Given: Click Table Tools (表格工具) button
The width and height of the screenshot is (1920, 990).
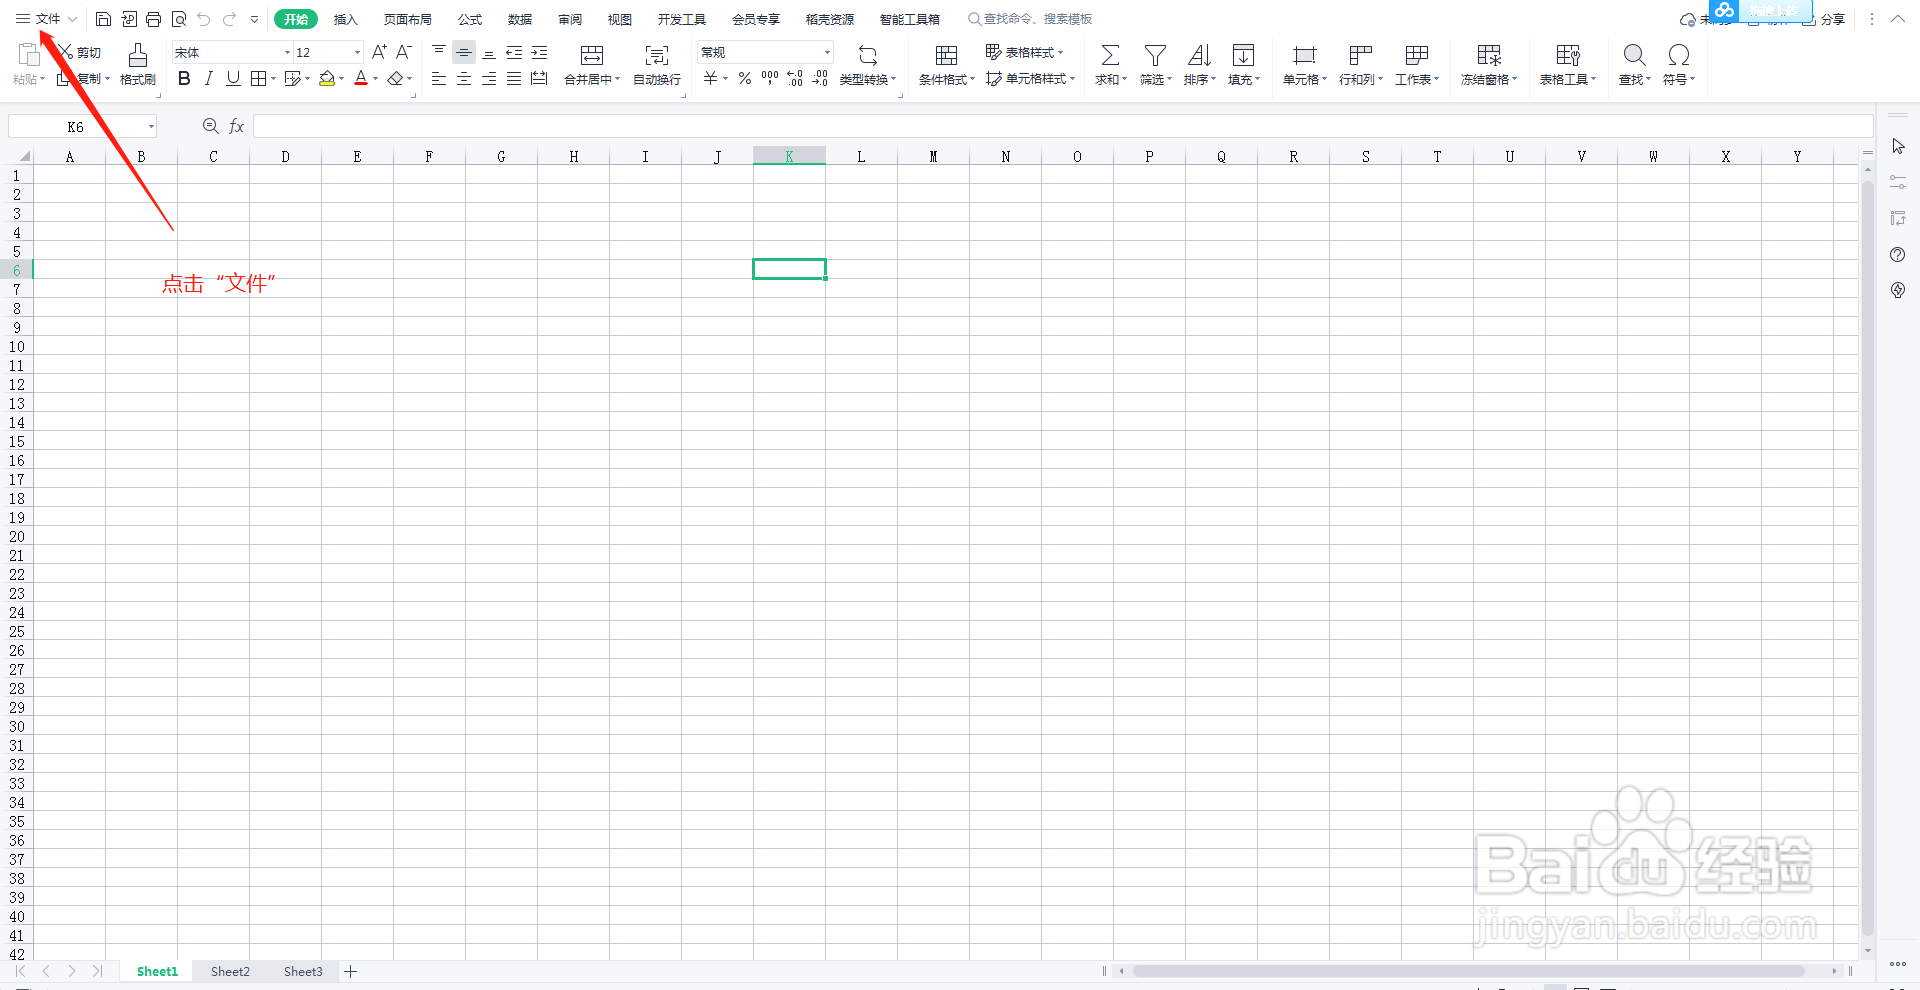Looking at the screenshot, I should coord(1568,64).
